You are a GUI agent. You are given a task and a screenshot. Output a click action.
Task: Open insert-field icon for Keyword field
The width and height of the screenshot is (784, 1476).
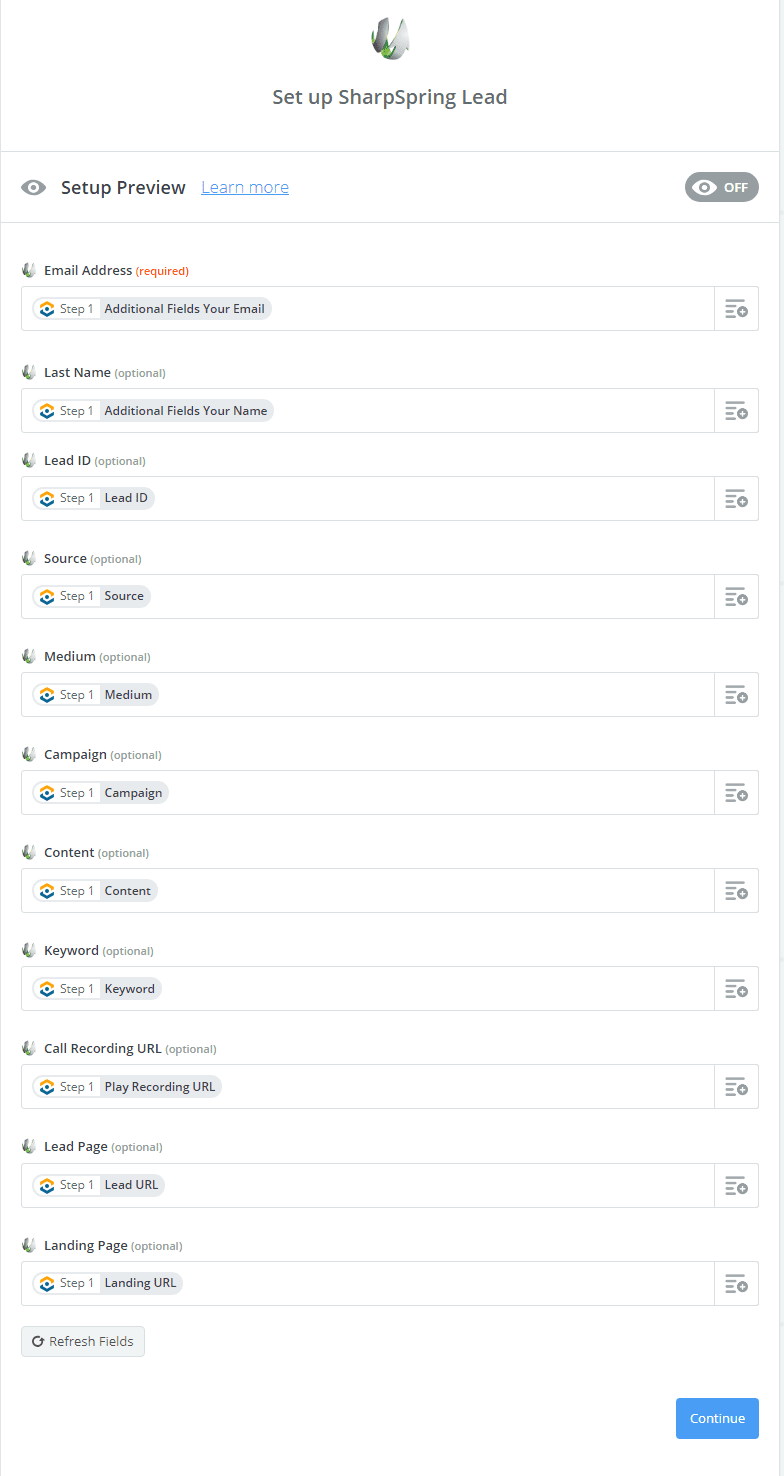736,989
